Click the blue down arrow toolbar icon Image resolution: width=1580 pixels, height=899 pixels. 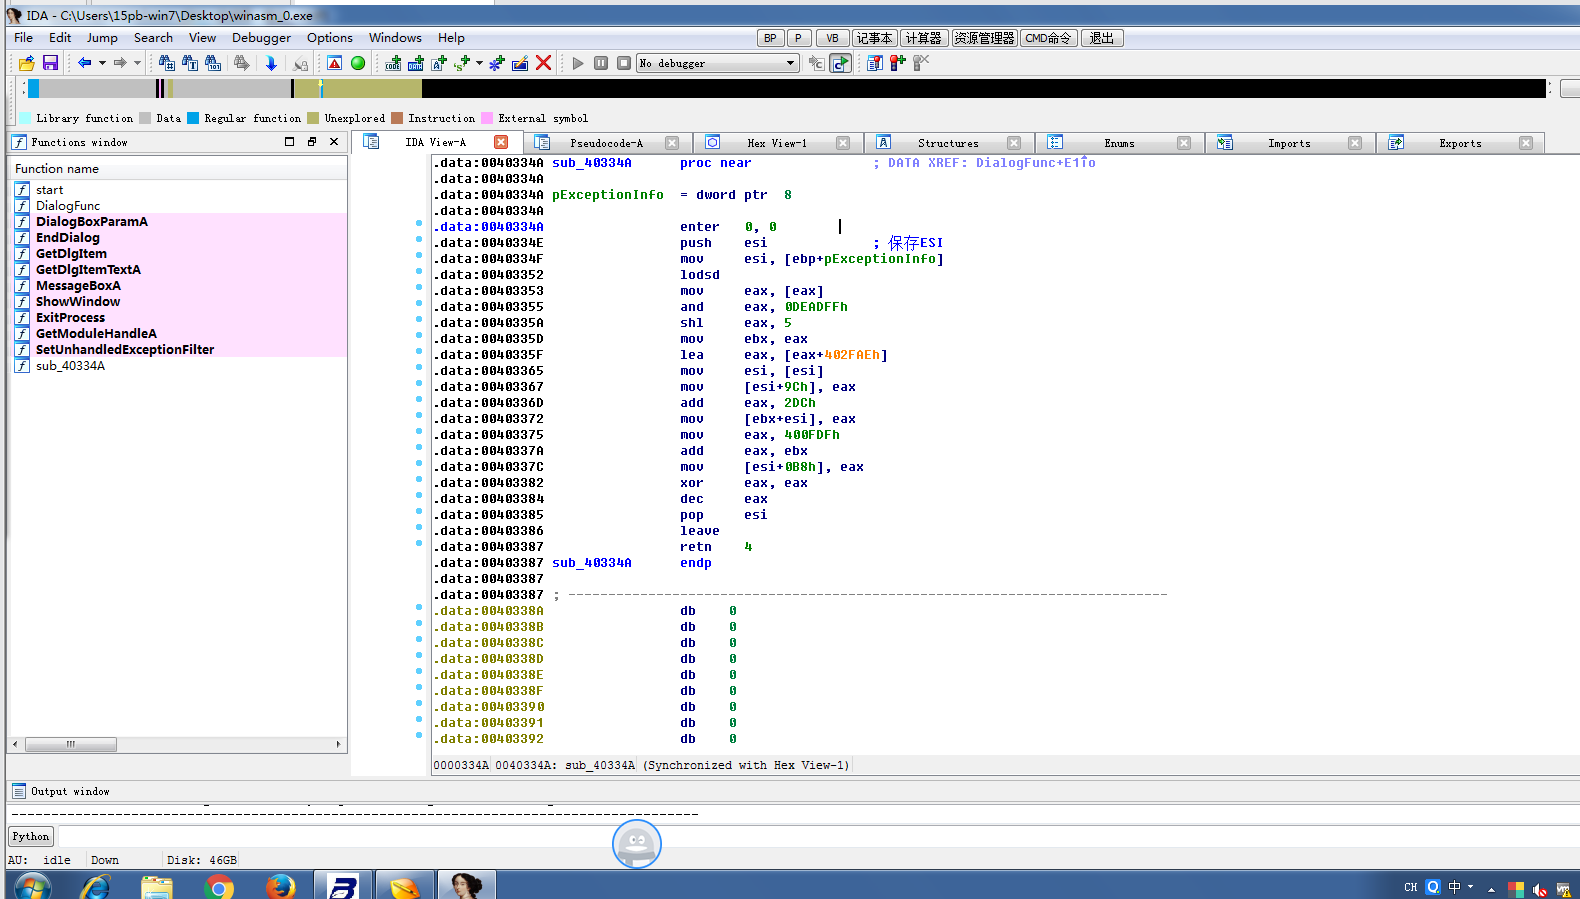tap(271, 63)
